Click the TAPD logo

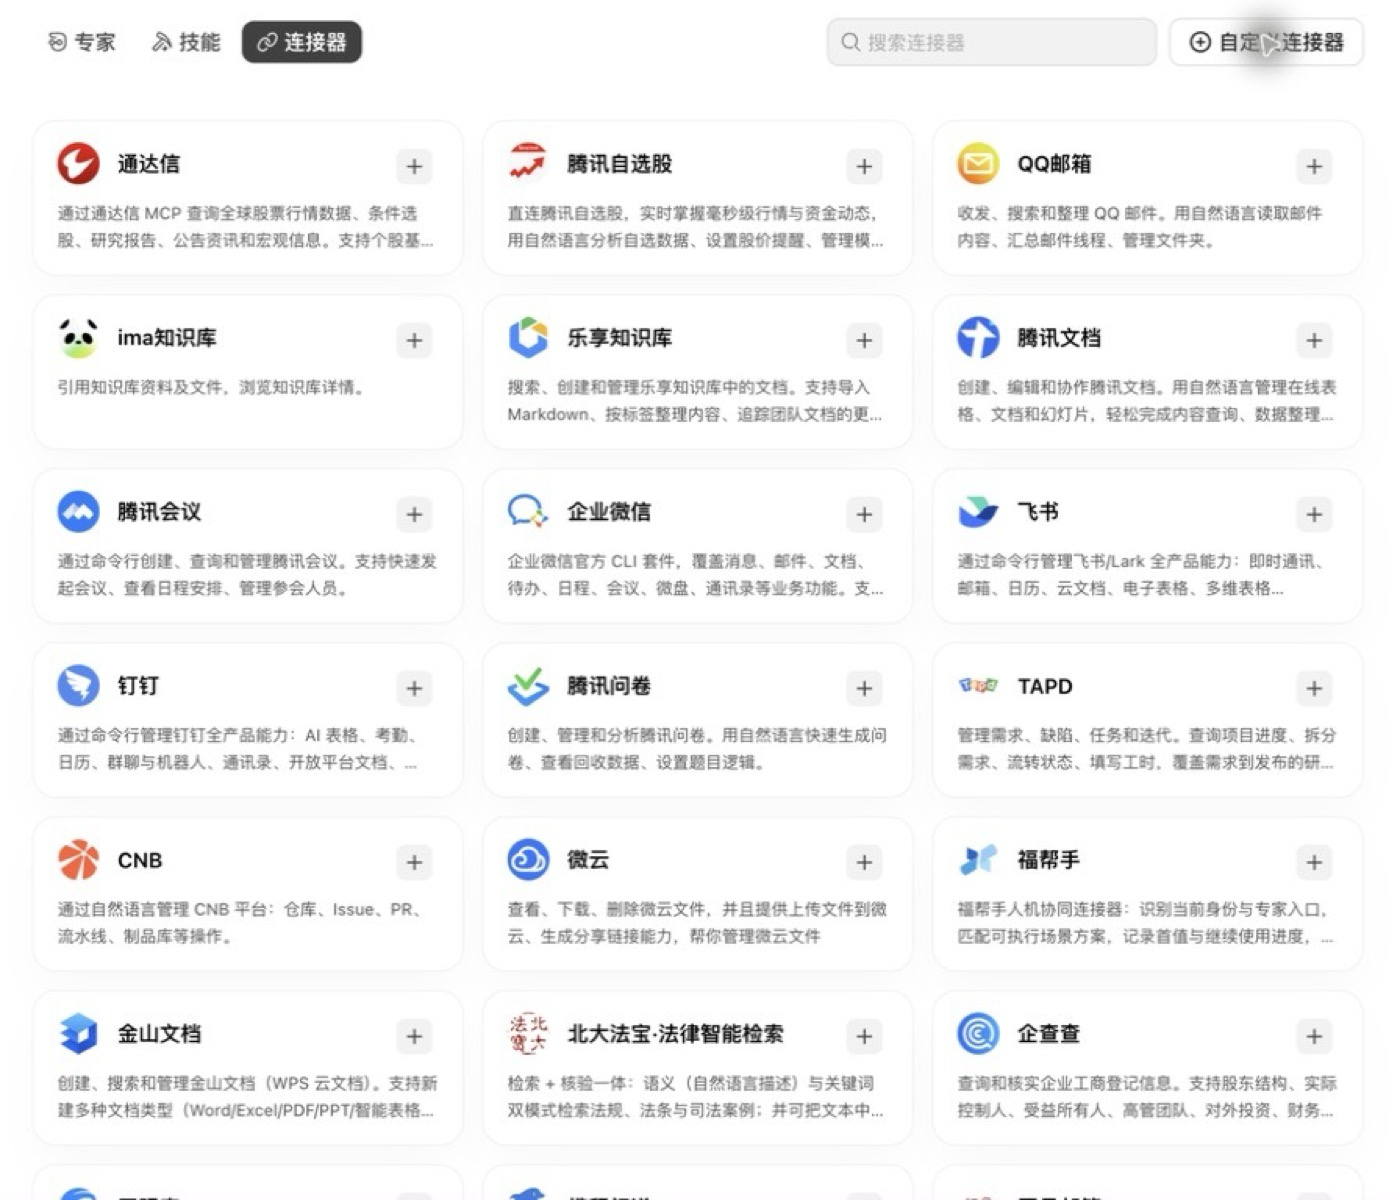978,686
